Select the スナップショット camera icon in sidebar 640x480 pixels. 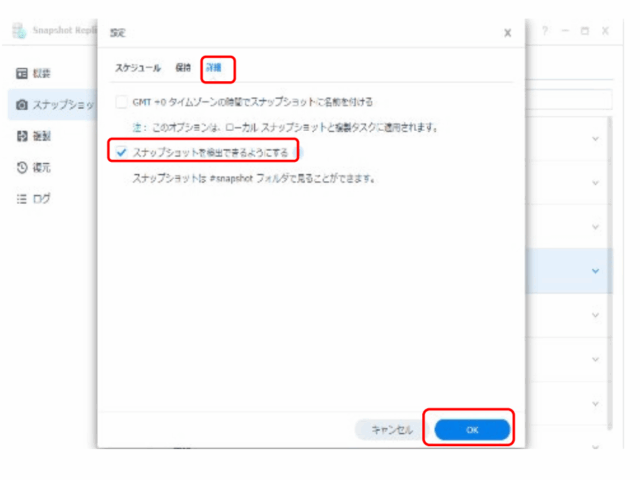21,105
